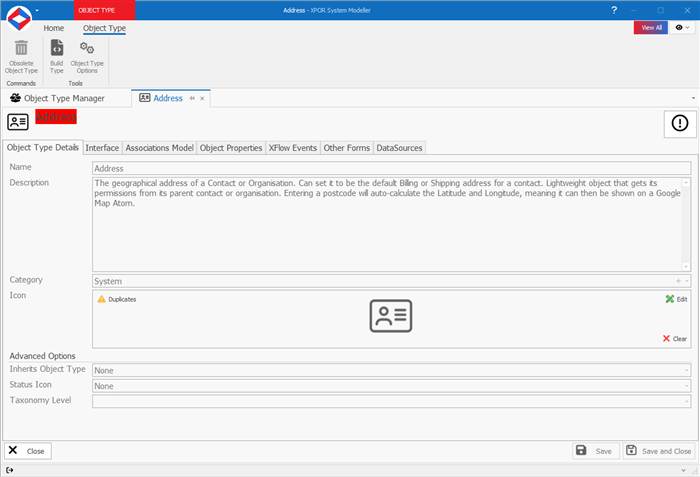Click the logout icon in status bar
The height and width of the screenshot is (477, 700).
(x=10, y=470)
